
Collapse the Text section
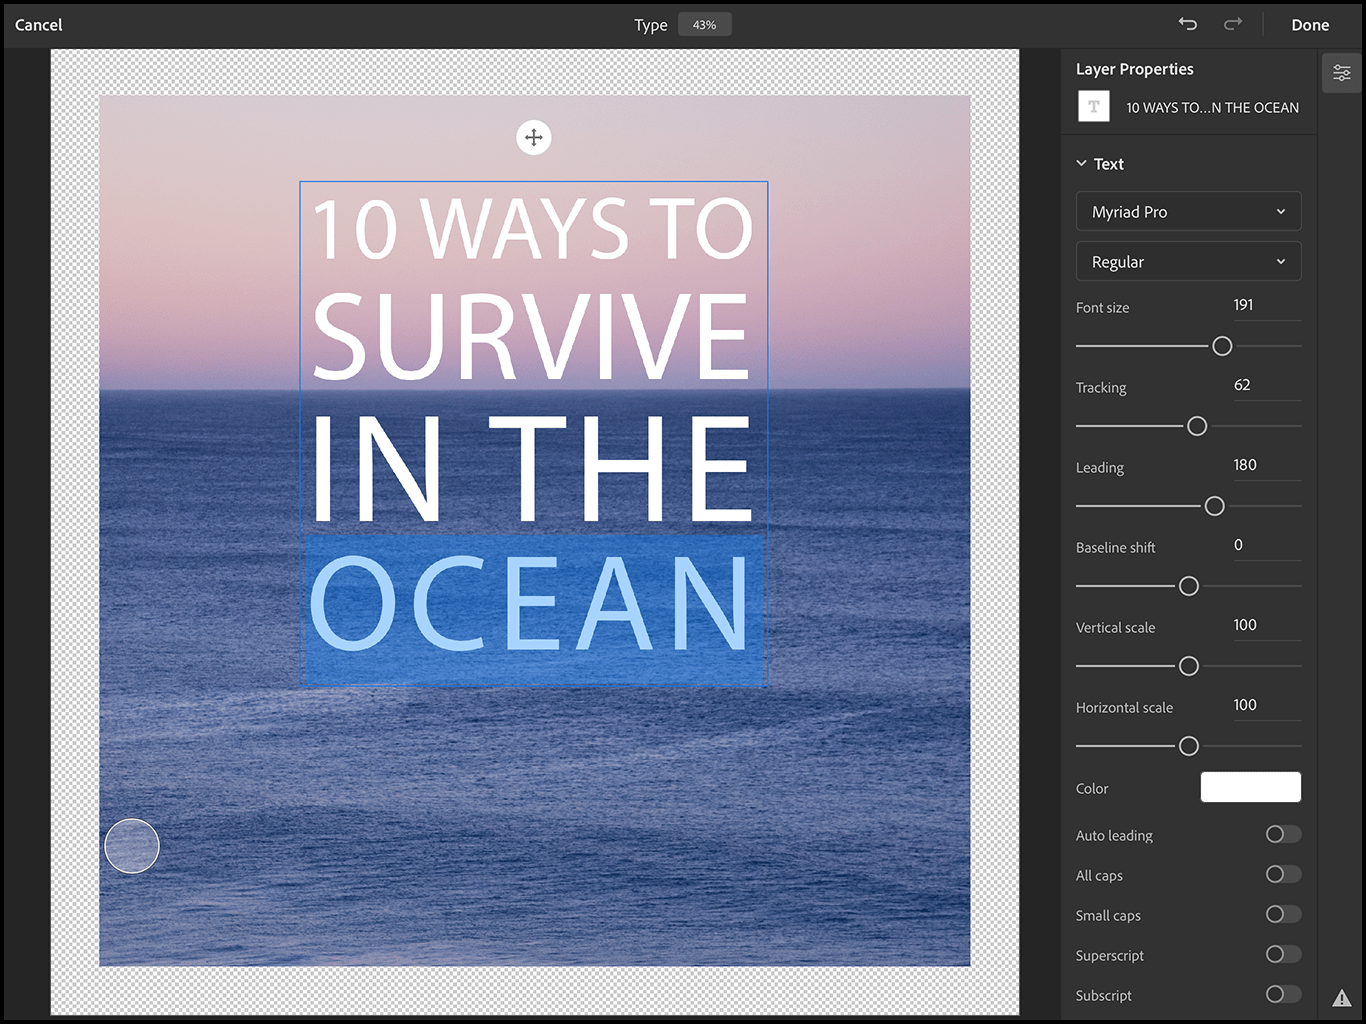pyautogui.click(x=1081, y=163)
